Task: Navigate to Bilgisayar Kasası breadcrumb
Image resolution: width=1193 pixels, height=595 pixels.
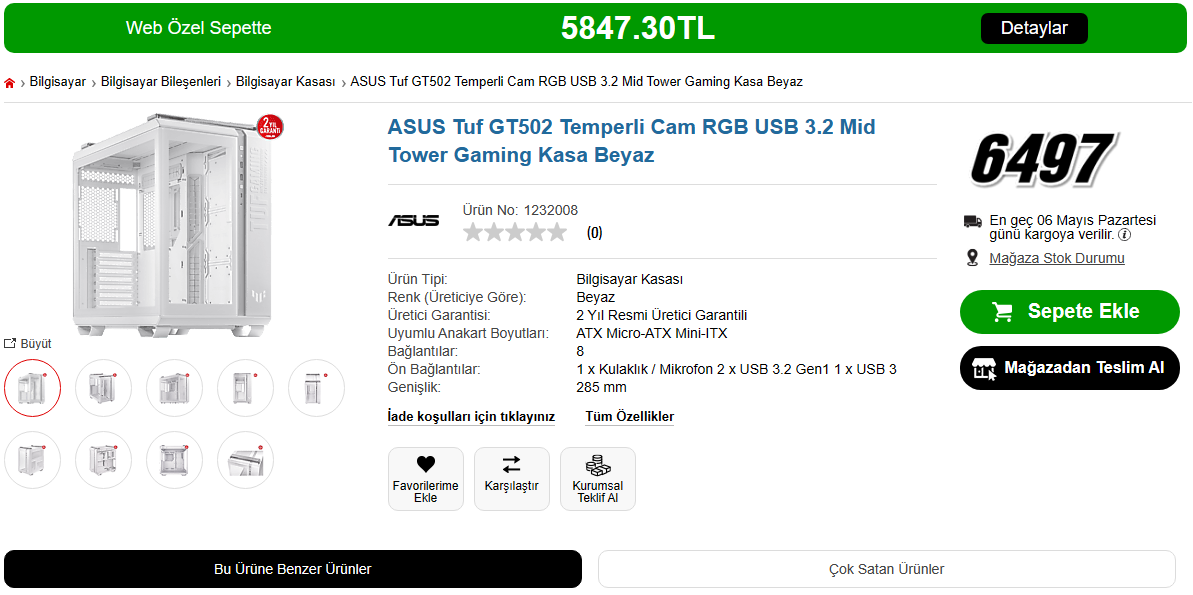Action: pos(285,82)
